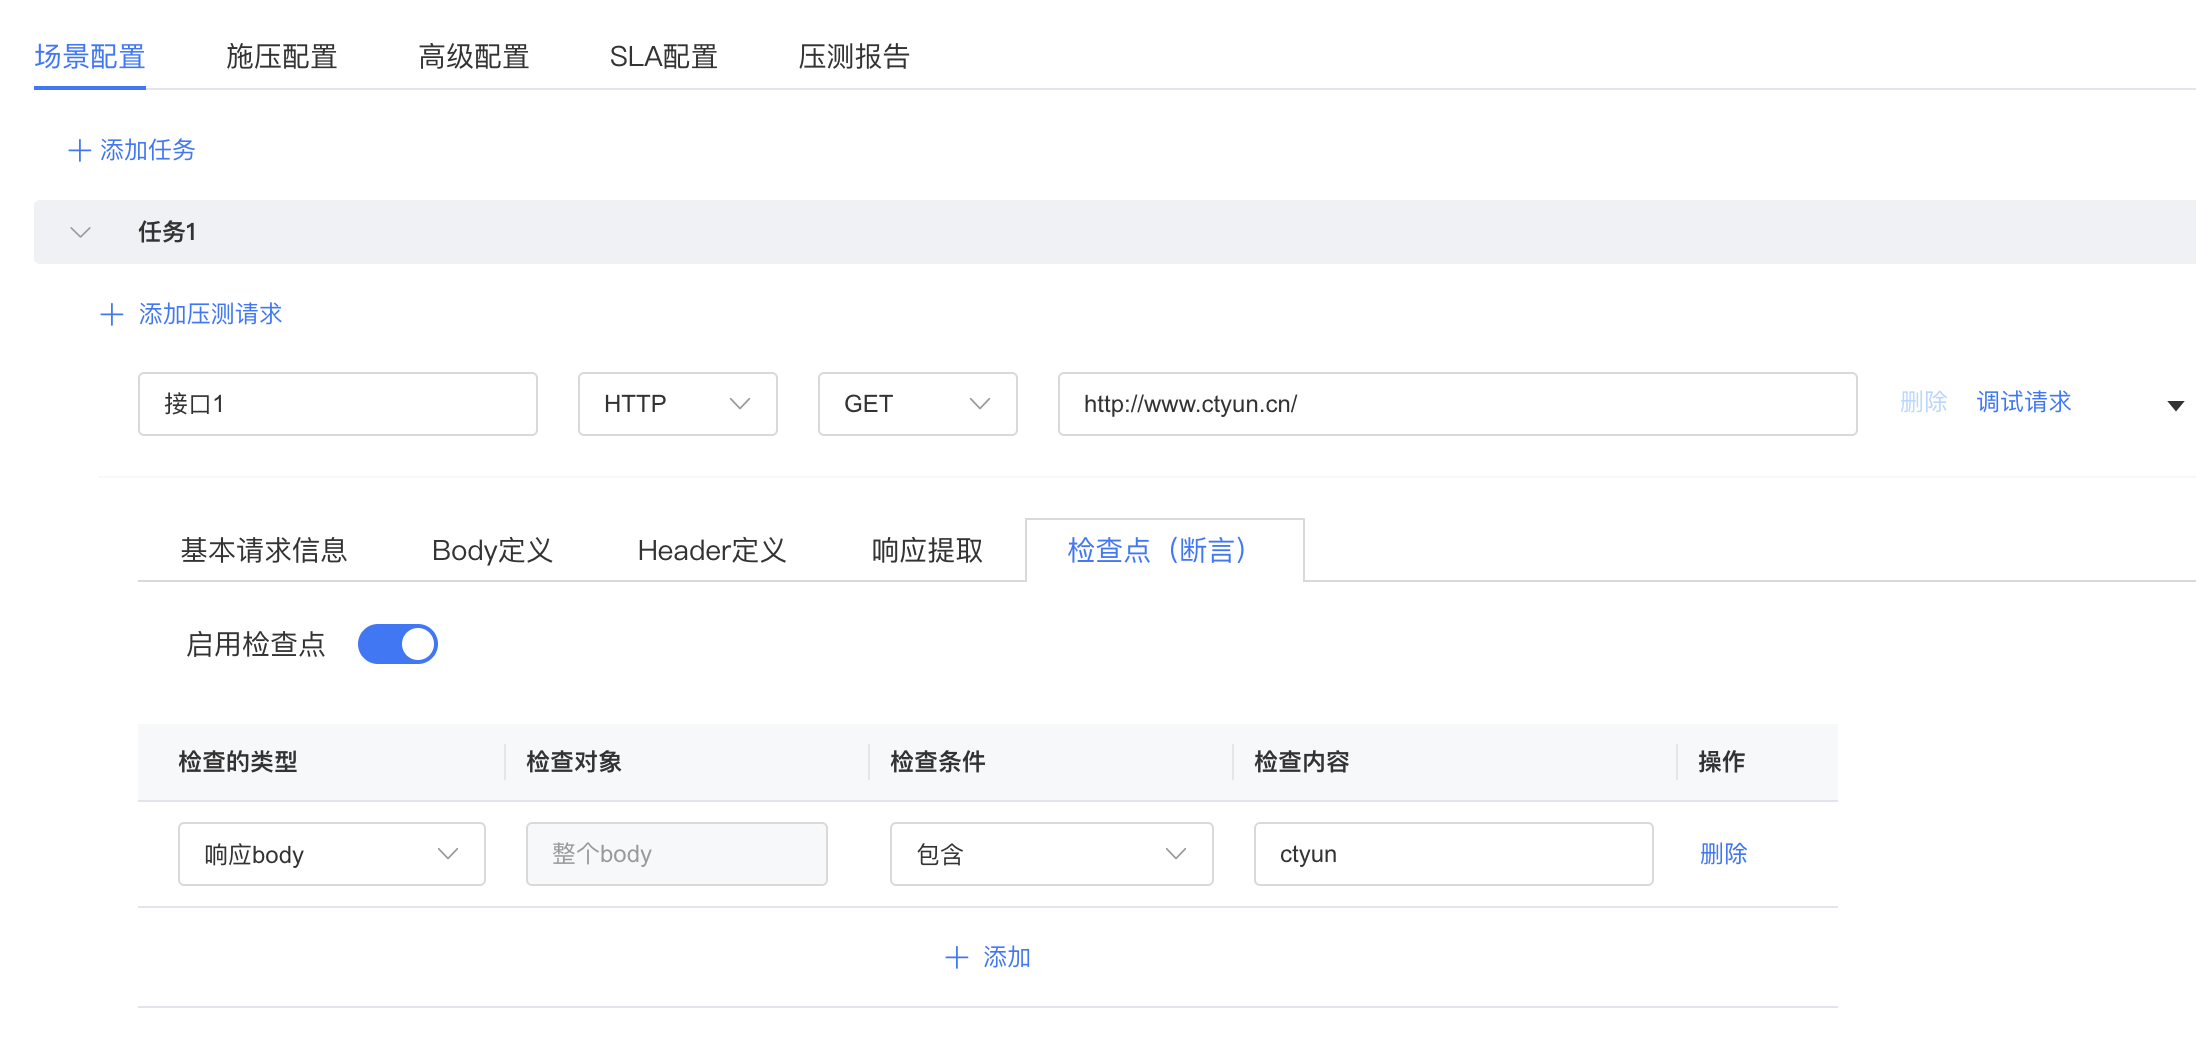Open the HTTP protocol dropdown
The image size is (2196, 1054).
coord(677,404)
